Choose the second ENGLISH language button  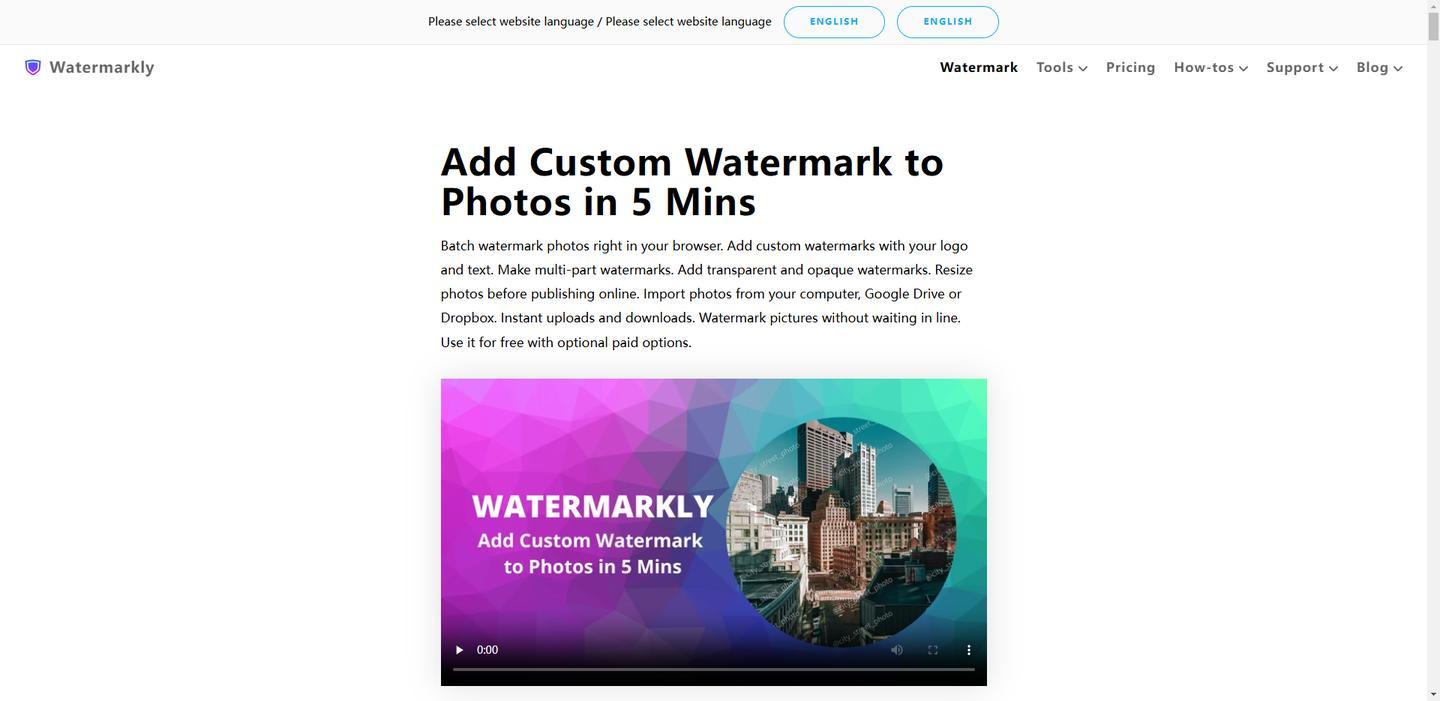[948, 22]
